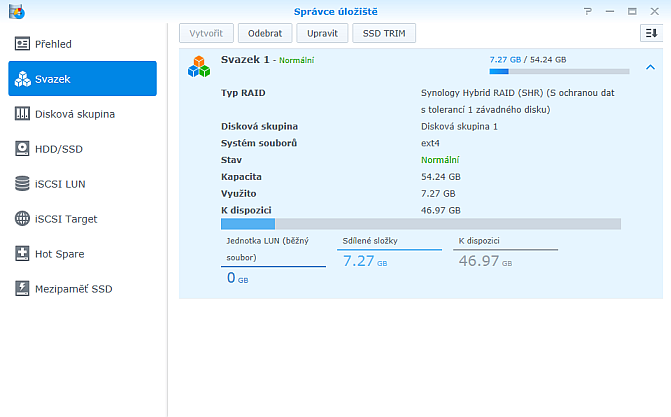Click the large 7.27 GB shared folders figure

tap(365, 261)
